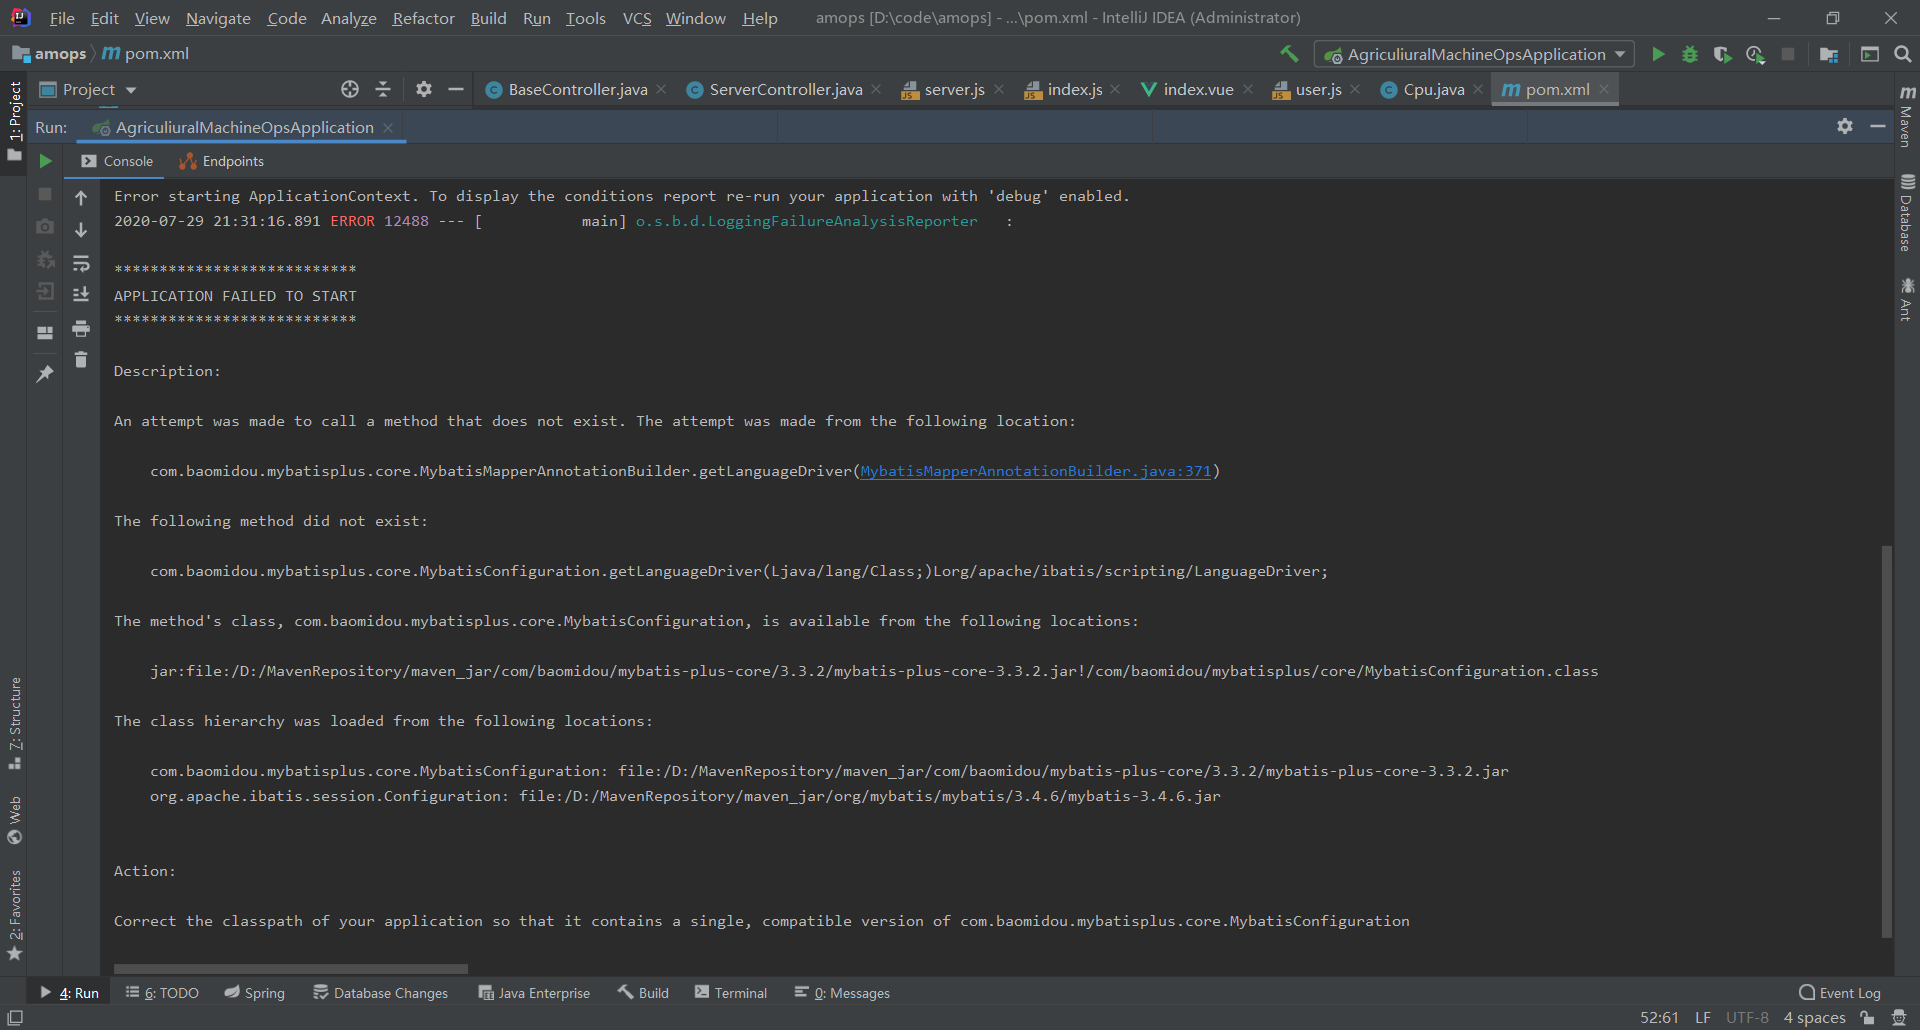The image size is (1920, 1030).
Task: Pin the Run tab
Action: 45,373
